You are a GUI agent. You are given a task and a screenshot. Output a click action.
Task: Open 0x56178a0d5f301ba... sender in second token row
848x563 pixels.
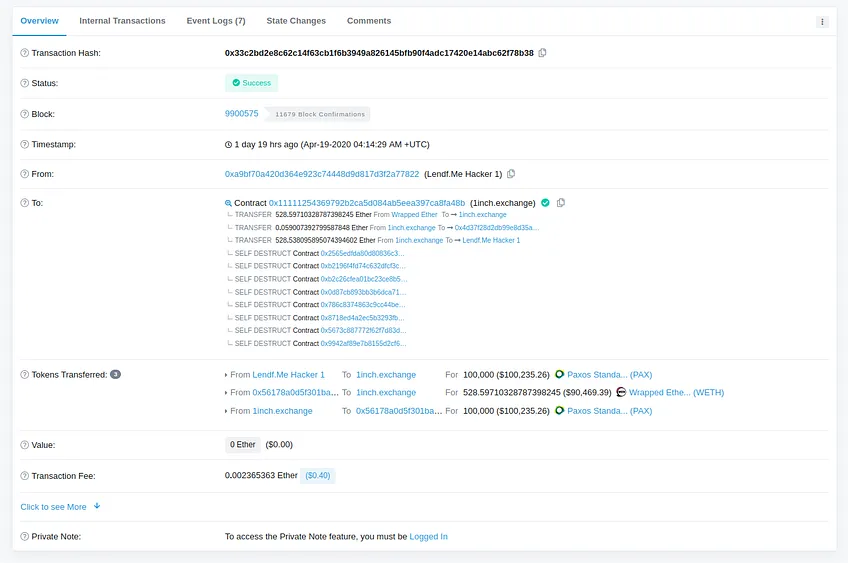tap(296, 393)
